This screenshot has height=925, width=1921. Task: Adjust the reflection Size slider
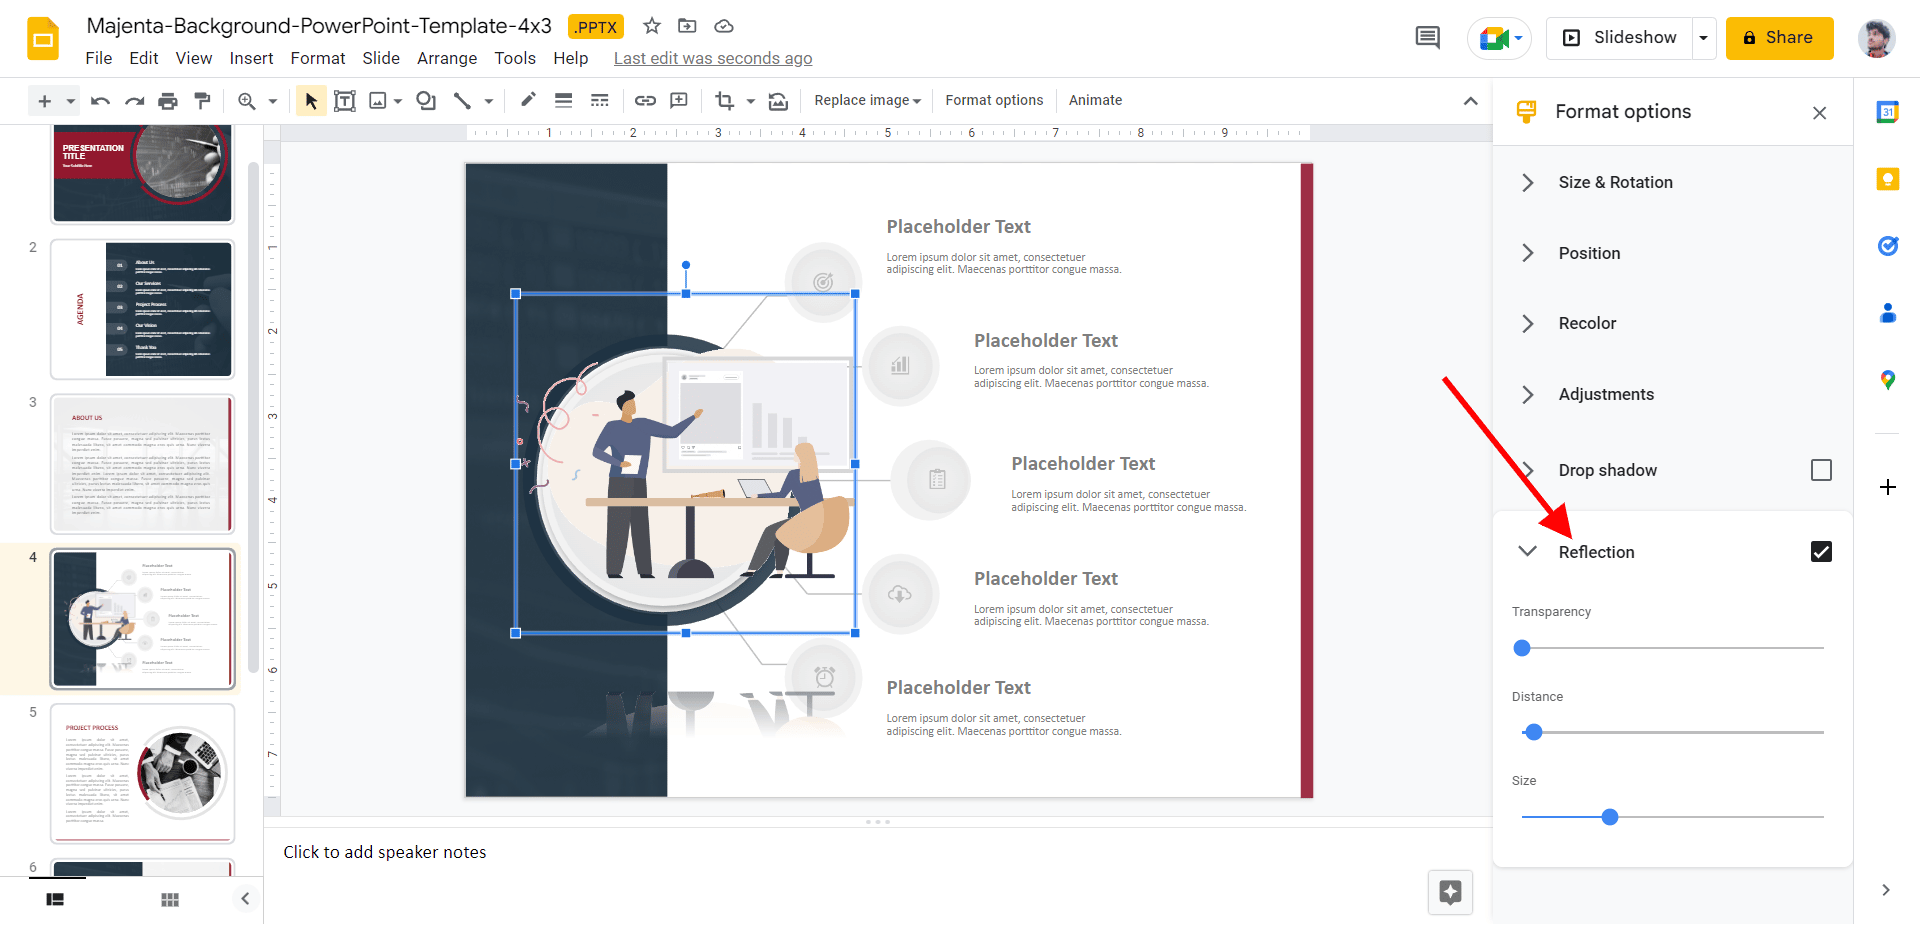(x=1672, y=817)
